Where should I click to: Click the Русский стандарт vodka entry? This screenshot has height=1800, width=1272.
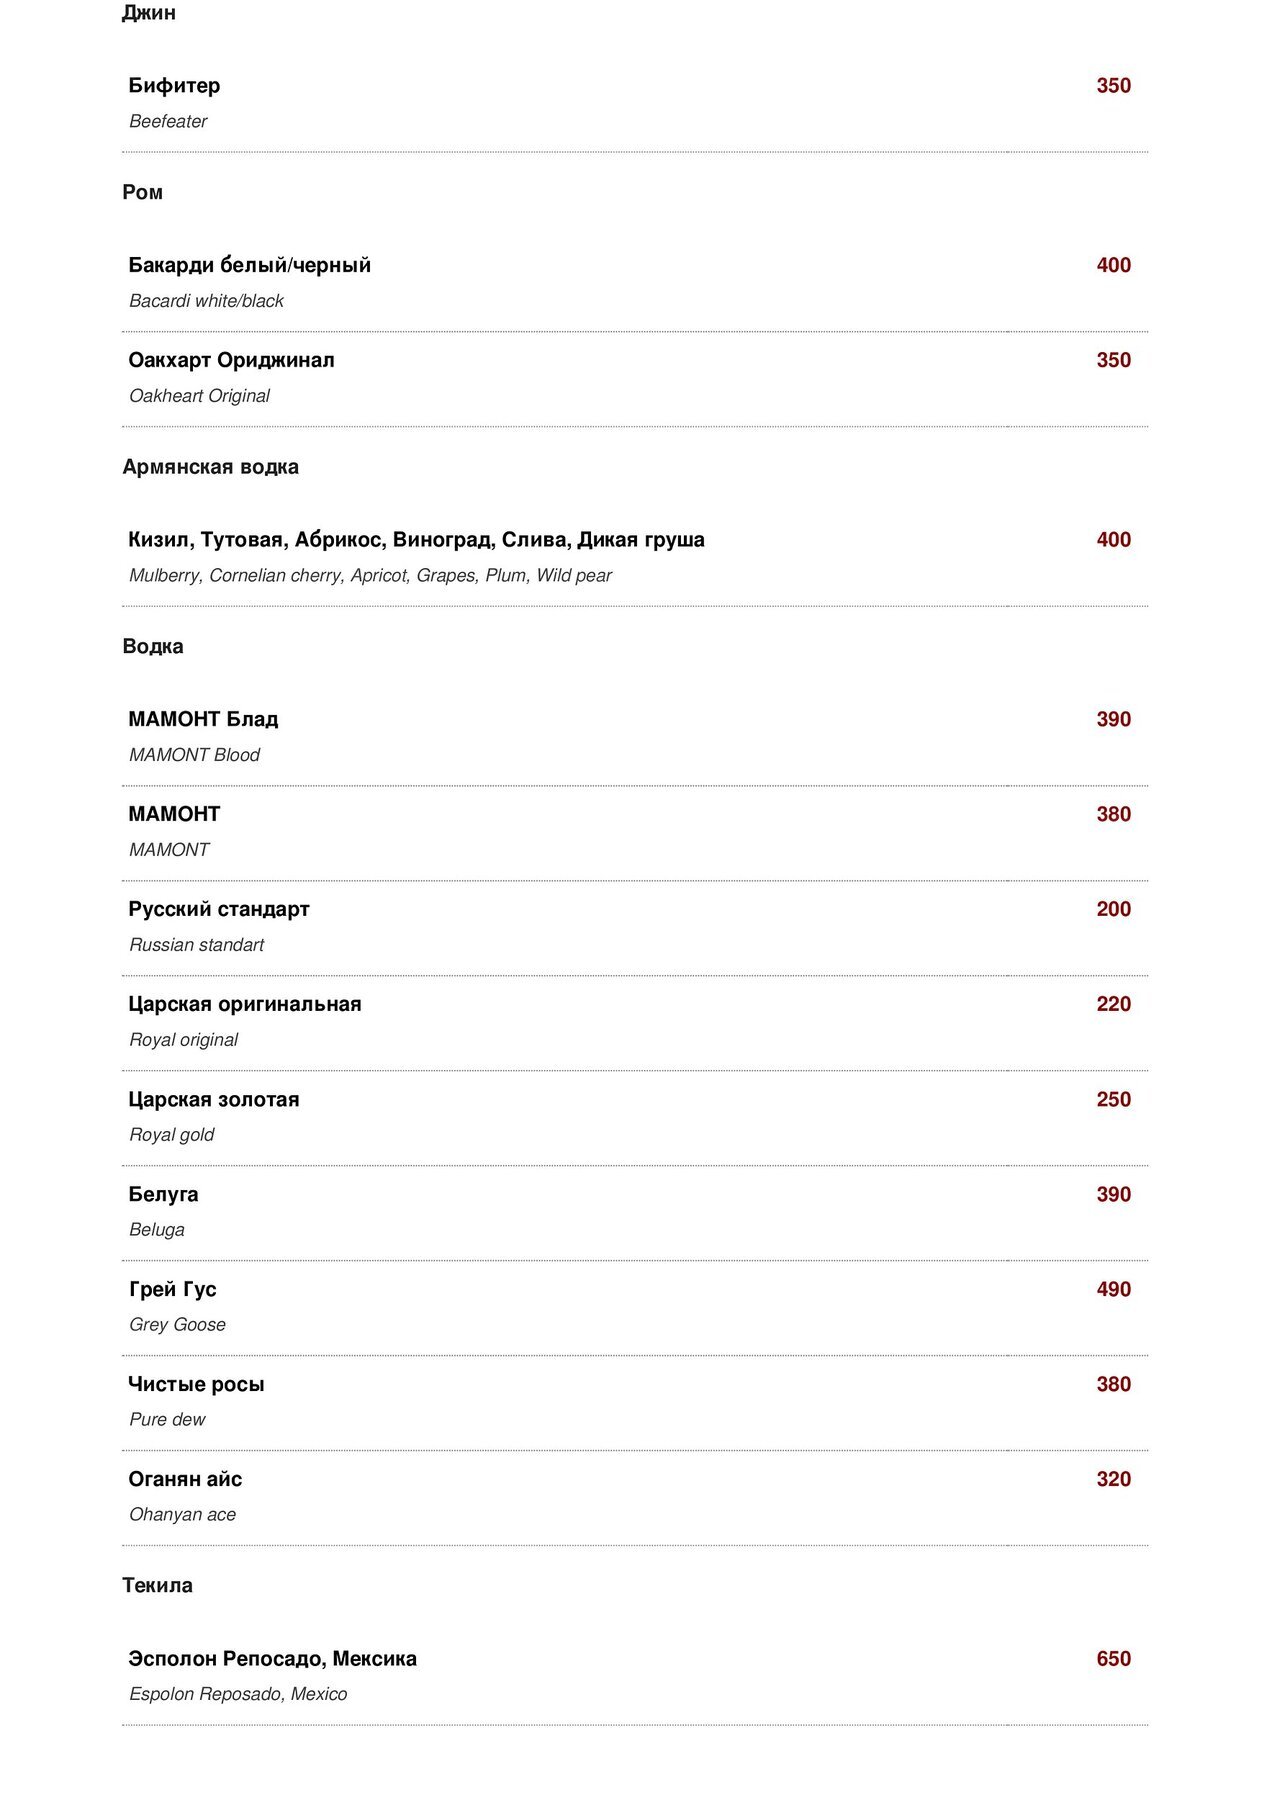[219, 909]
